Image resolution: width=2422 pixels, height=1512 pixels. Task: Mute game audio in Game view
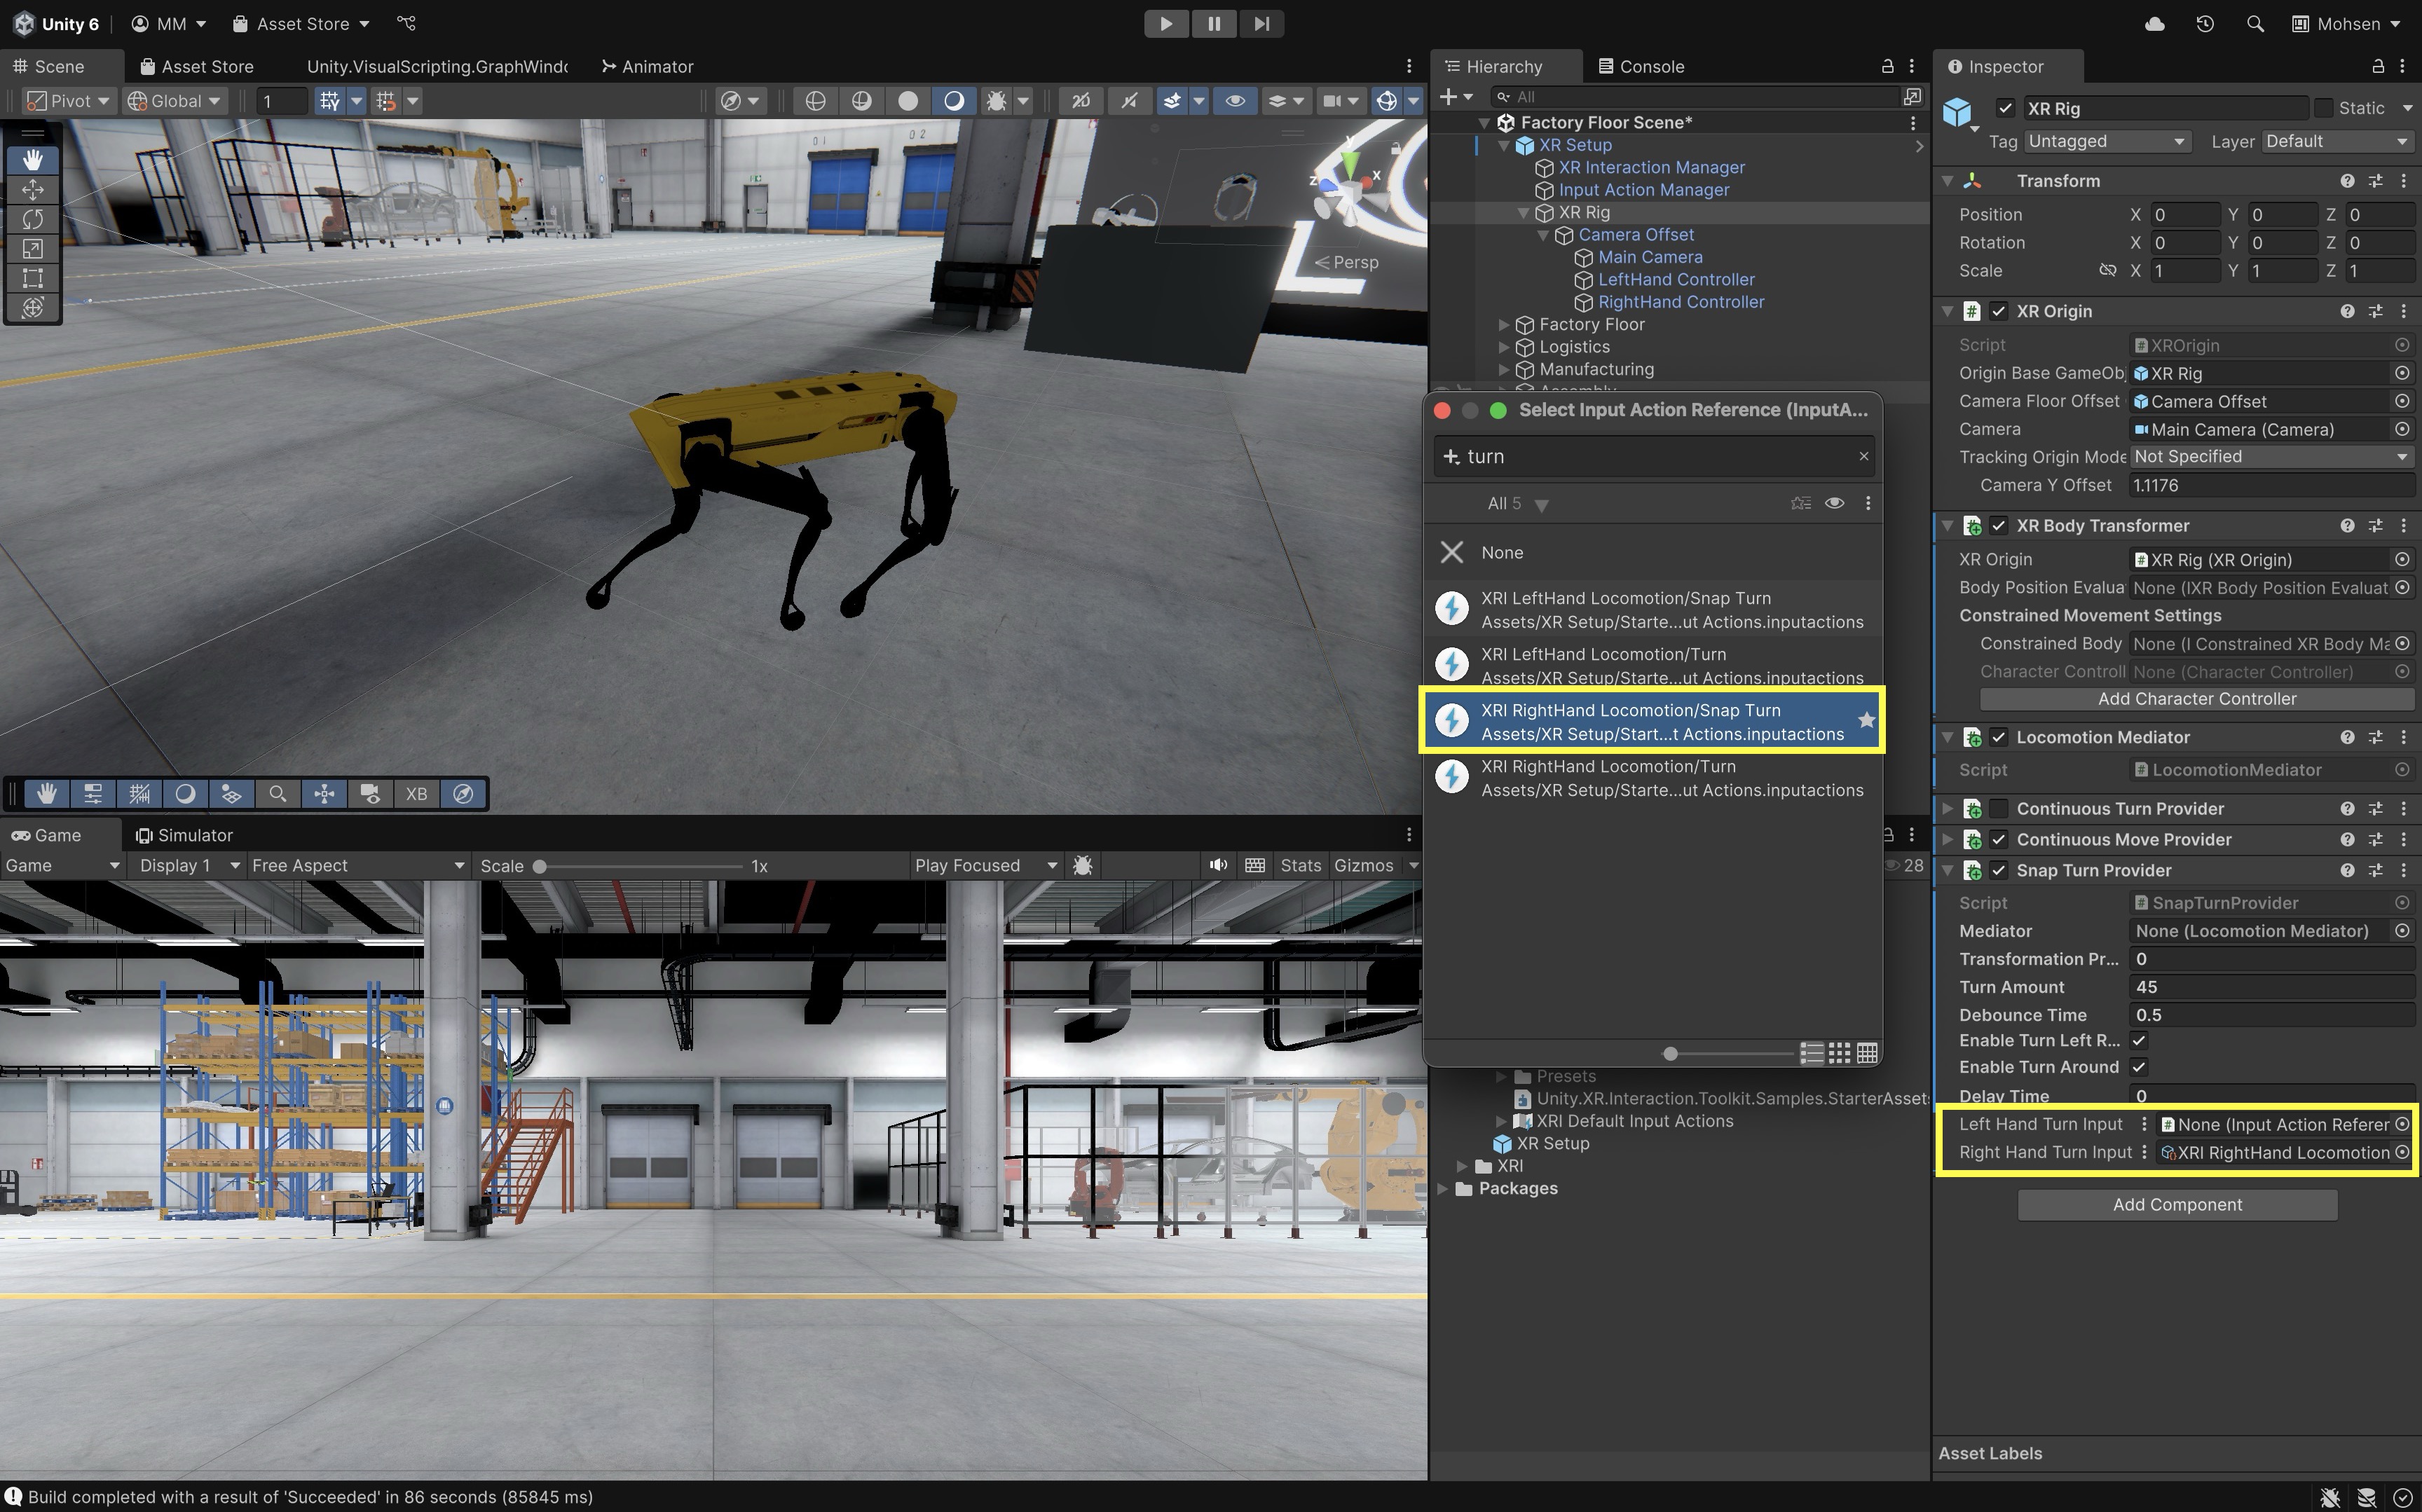click(1218, 865)
